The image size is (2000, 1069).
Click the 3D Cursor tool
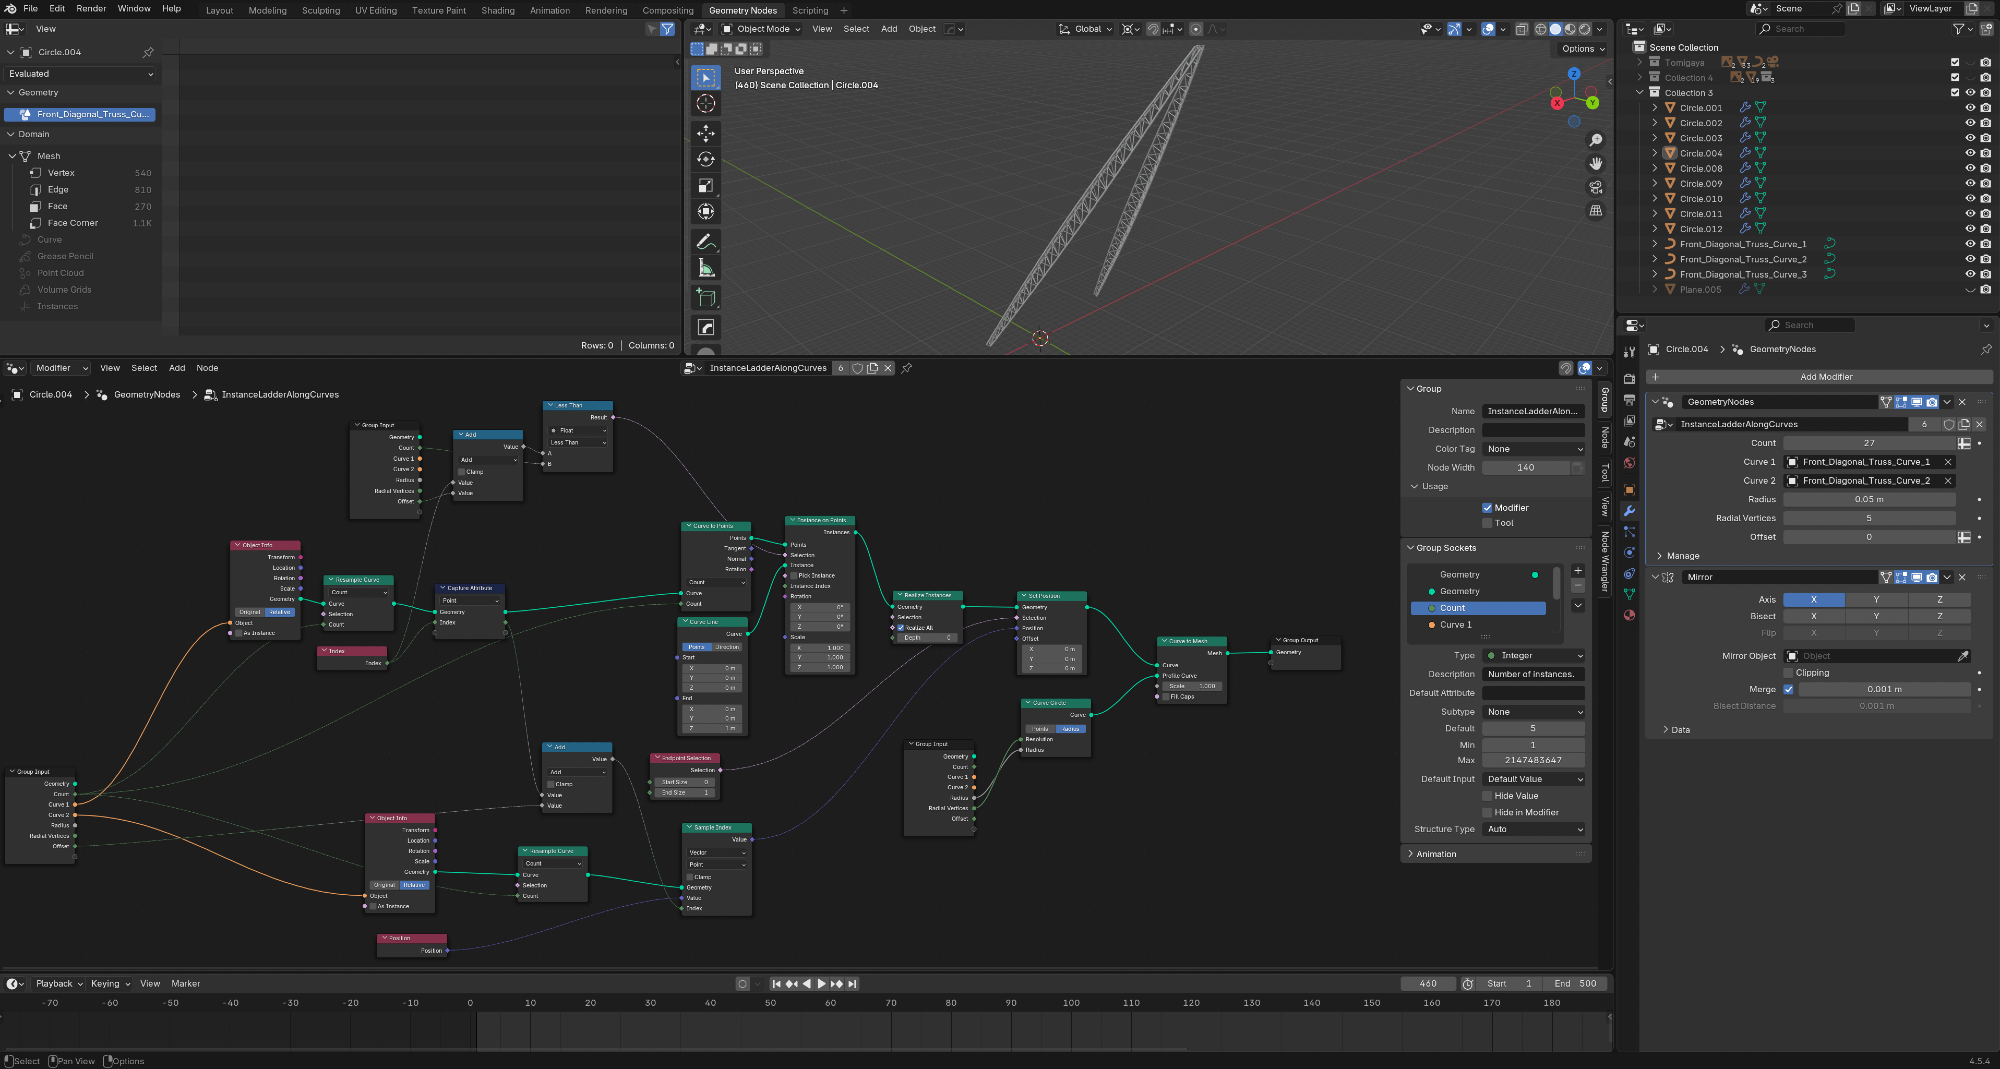pyautogui.click(x=706, y=104)
